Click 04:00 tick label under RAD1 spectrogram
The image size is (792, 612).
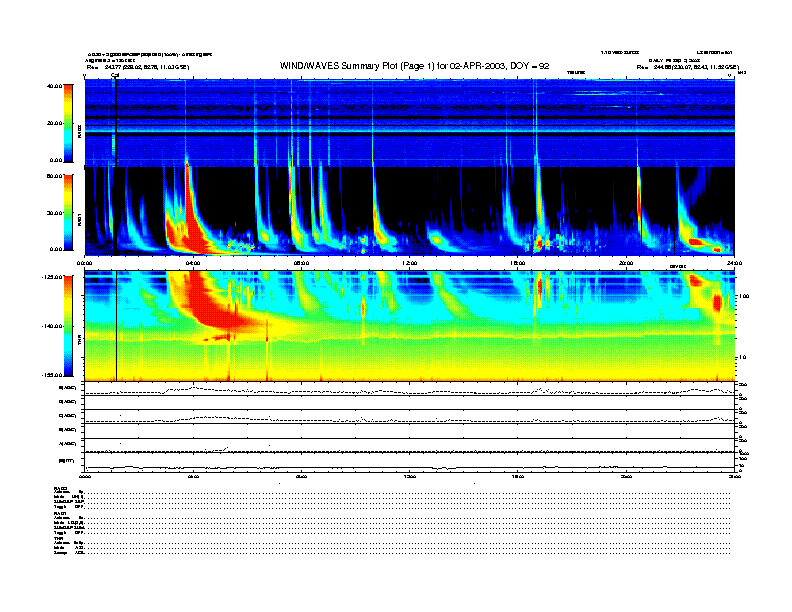tap(193, 263)
